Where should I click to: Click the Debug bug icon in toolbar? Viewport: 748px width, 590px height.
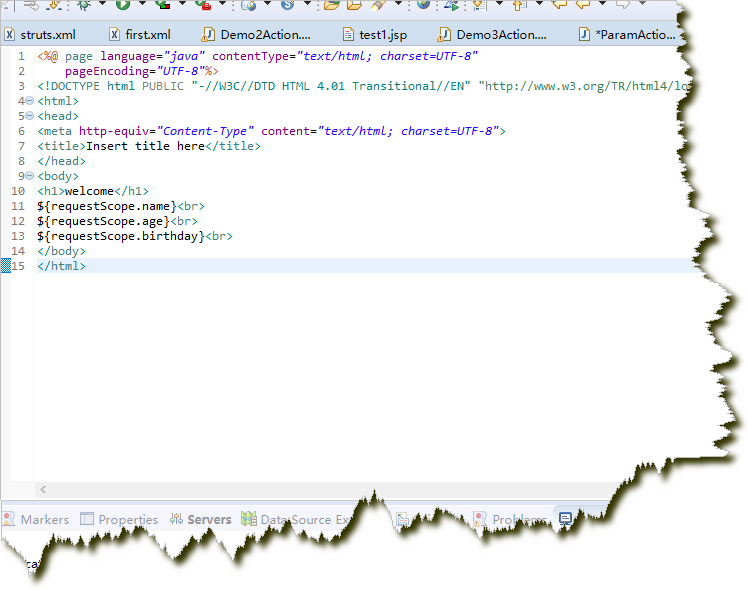pyautogui.click(x=84, y=5)
